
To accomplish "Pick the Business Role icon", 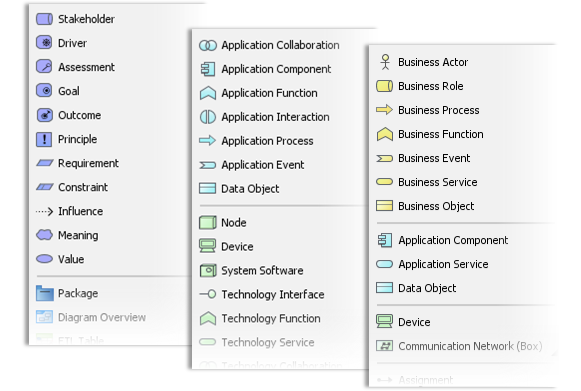I will click(385, 86).
